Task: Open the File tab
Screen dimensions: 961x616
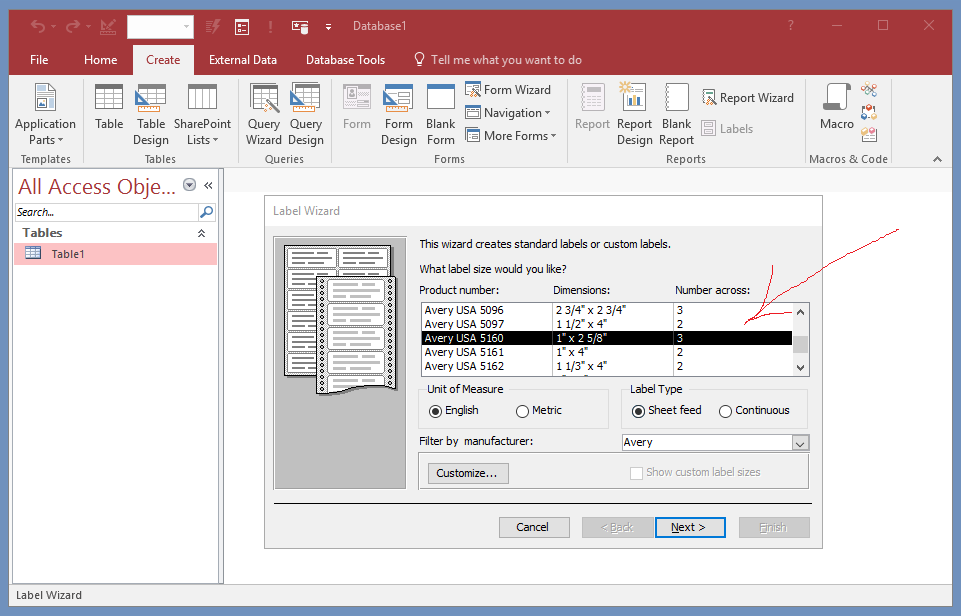Action: (39, 59)
